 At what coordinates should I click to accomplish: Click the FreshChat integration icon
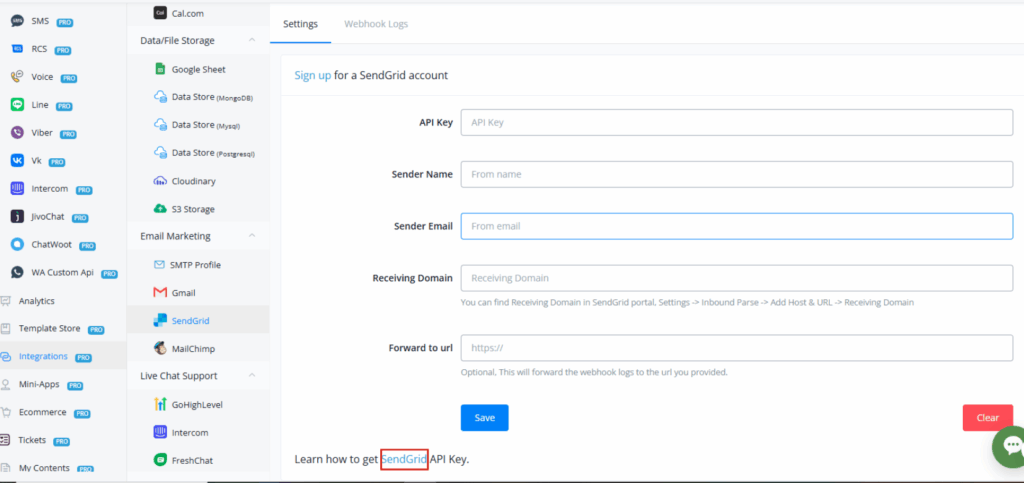click(x=160, y=460)
